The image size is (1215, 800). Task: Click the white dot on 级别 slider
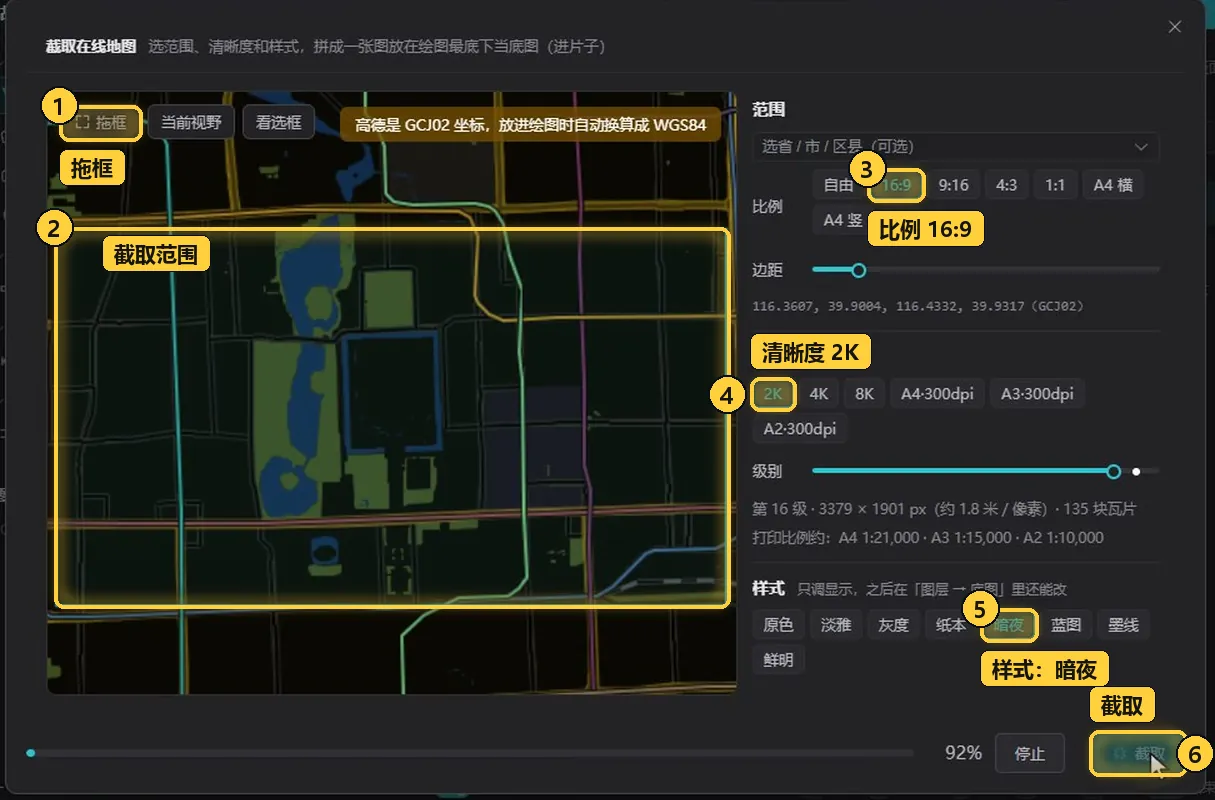[x=1137, y=471]
